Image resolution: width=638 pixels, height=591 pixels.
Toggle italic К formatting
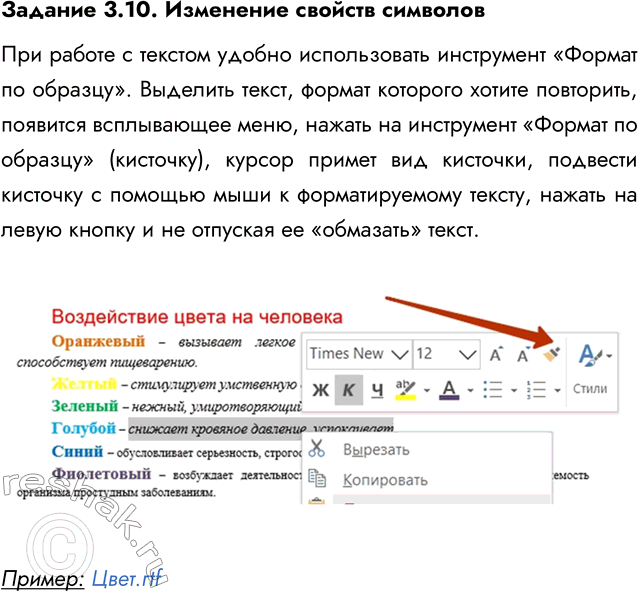tap(348, 388)
